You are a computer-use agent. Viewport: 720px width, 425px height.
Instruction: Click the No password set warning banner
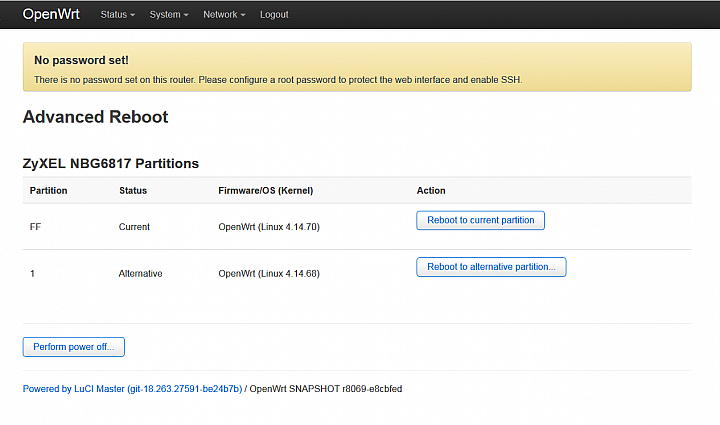357,67
